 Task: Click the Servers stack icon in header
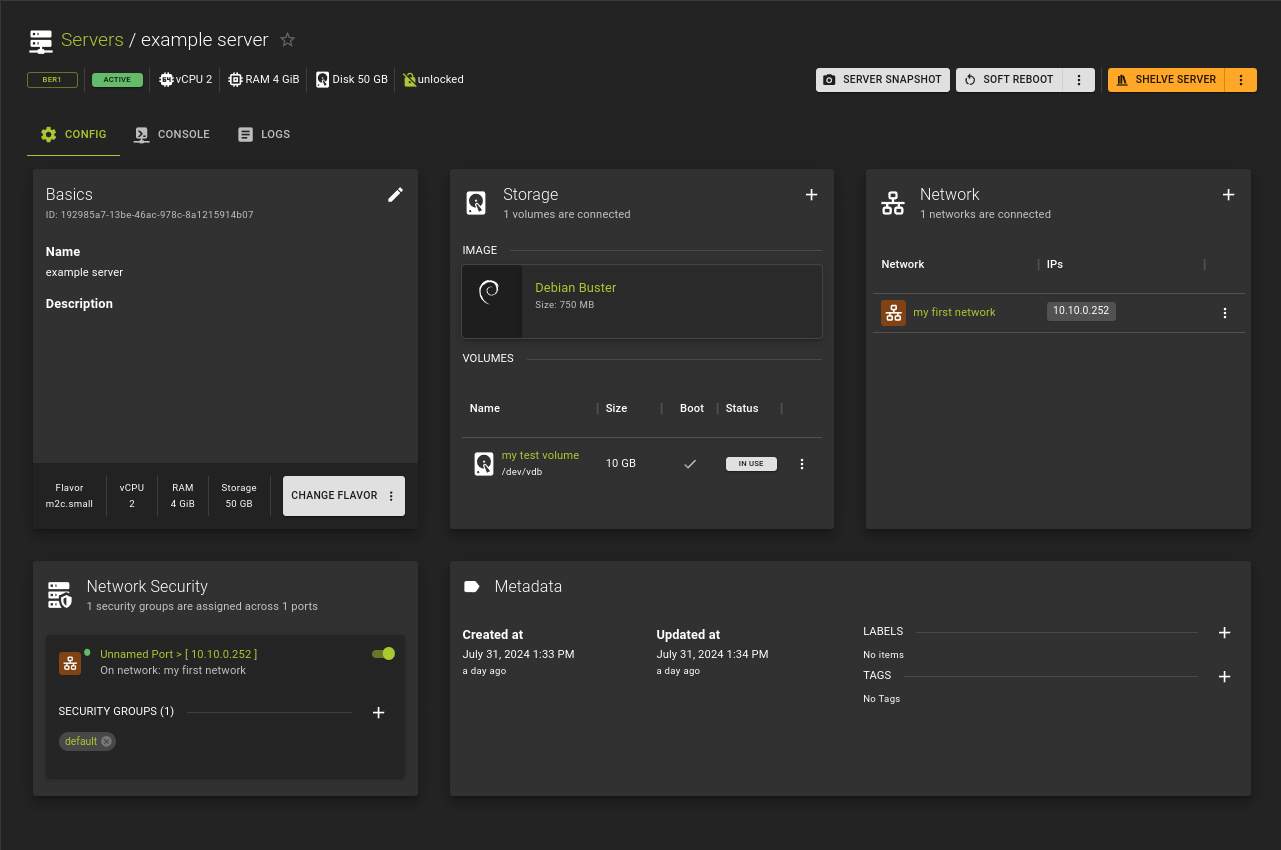pyautogui.click(x=40, y=41)
